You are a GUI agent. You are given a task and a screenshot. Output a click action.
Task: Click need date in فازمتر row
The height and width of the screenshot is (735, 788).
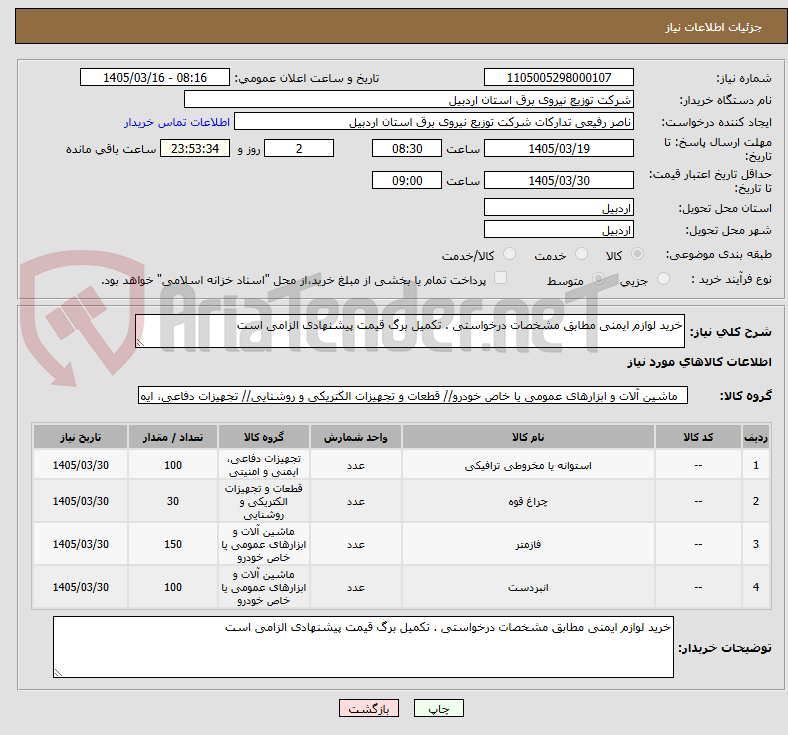tap(80, 544)
